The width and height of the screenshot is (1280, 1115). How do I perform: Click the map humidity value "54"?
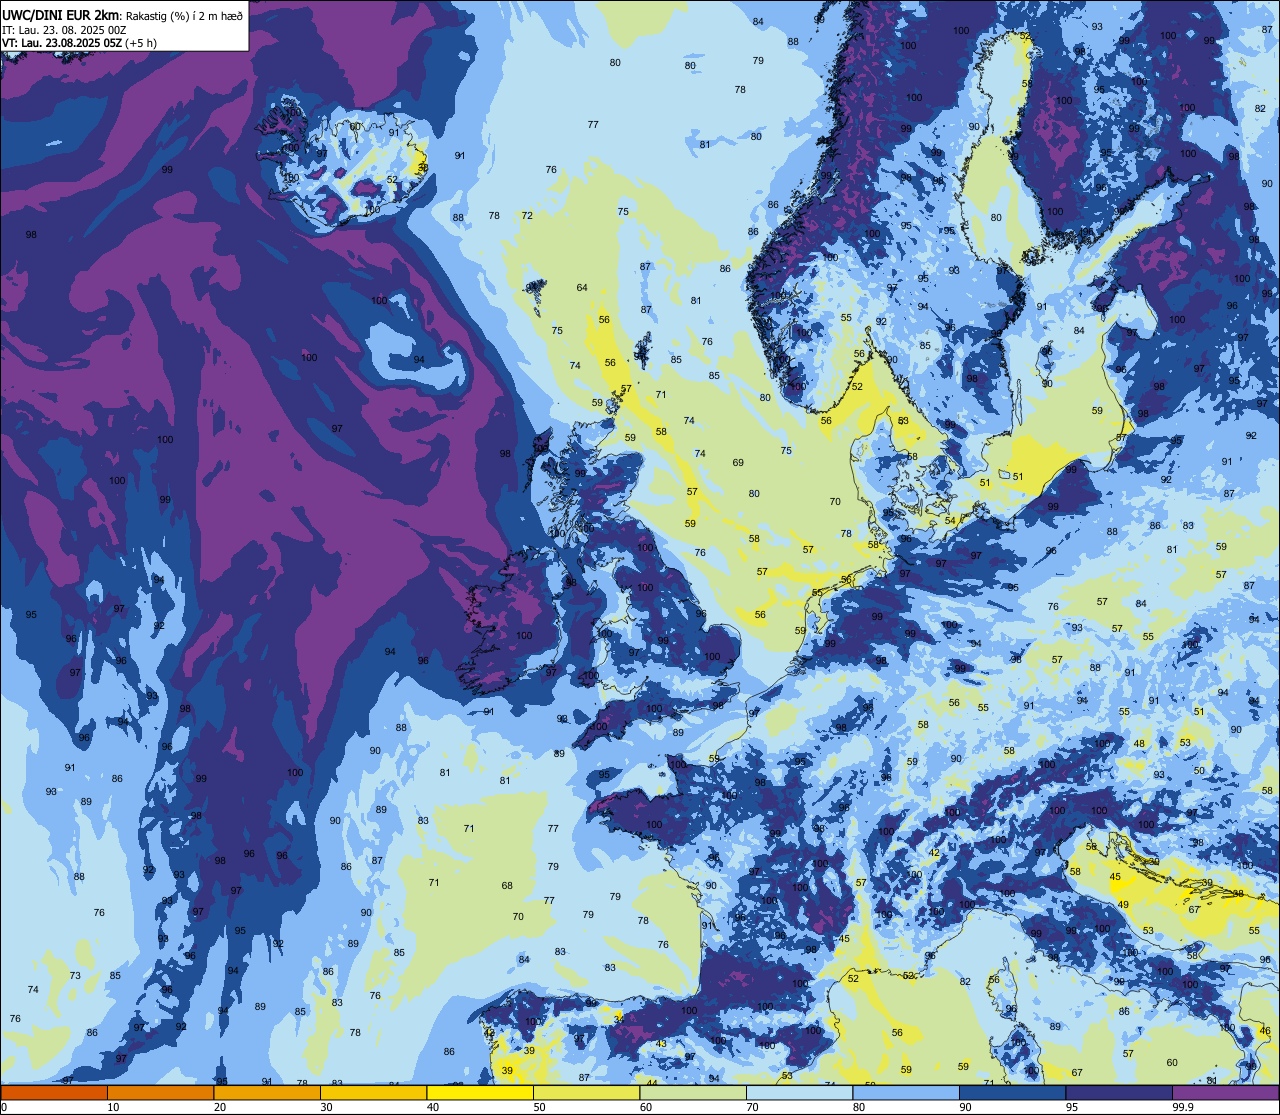tap(950, 521)
